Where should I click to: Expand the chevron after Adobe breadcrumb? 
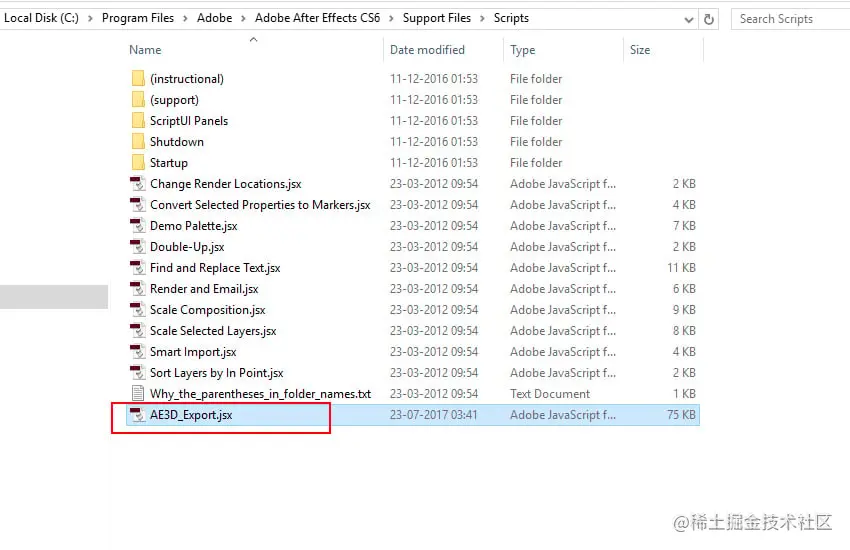[x=243, y=18]
